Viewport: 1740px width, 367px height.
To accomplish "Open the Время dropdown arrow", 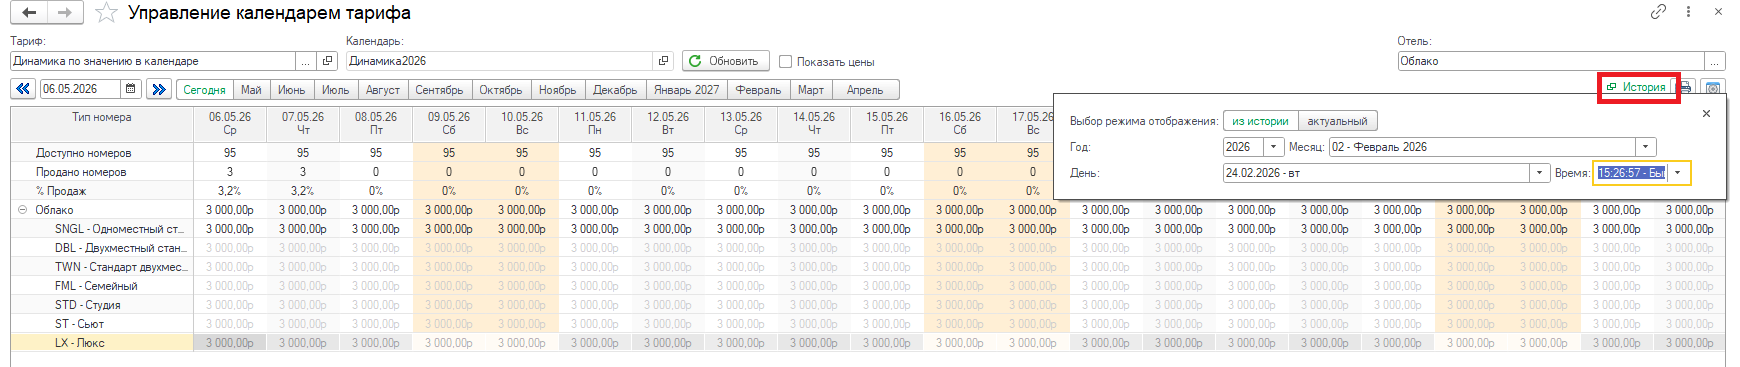I will tap(1677, 173).
